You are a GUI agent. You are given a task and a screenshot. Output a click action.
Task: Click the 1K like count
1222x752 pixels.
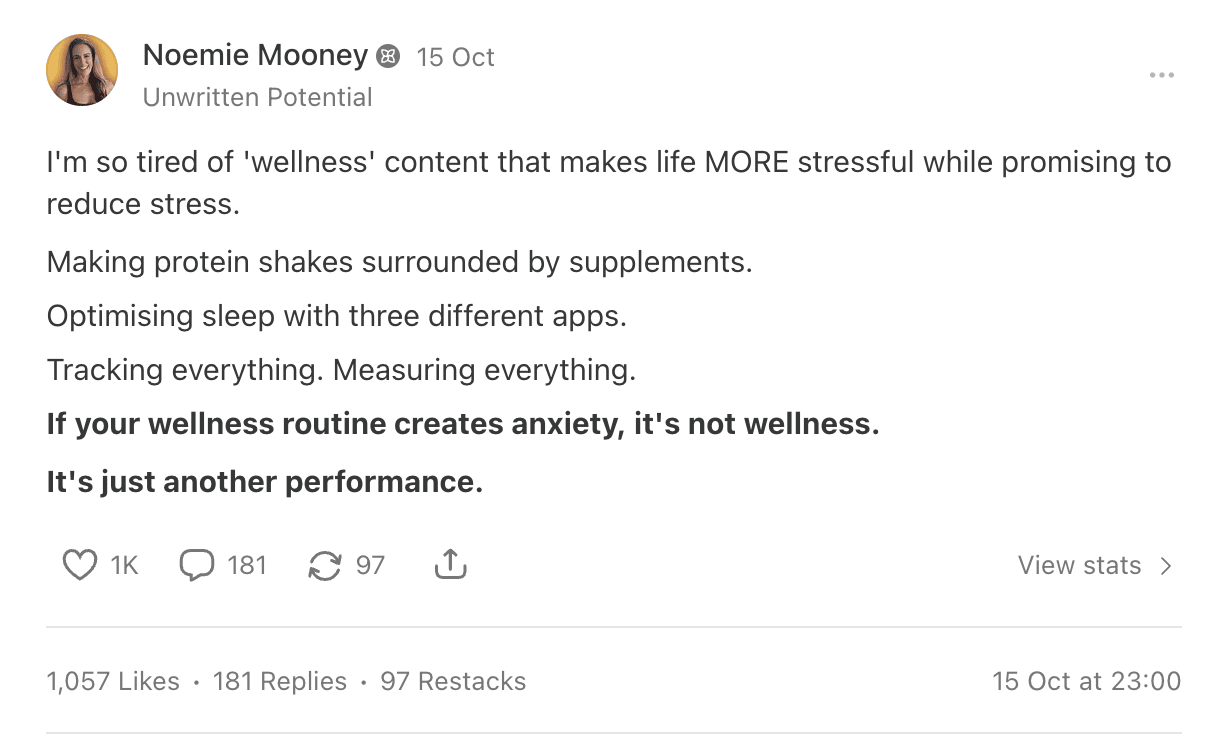pos(124,566)
